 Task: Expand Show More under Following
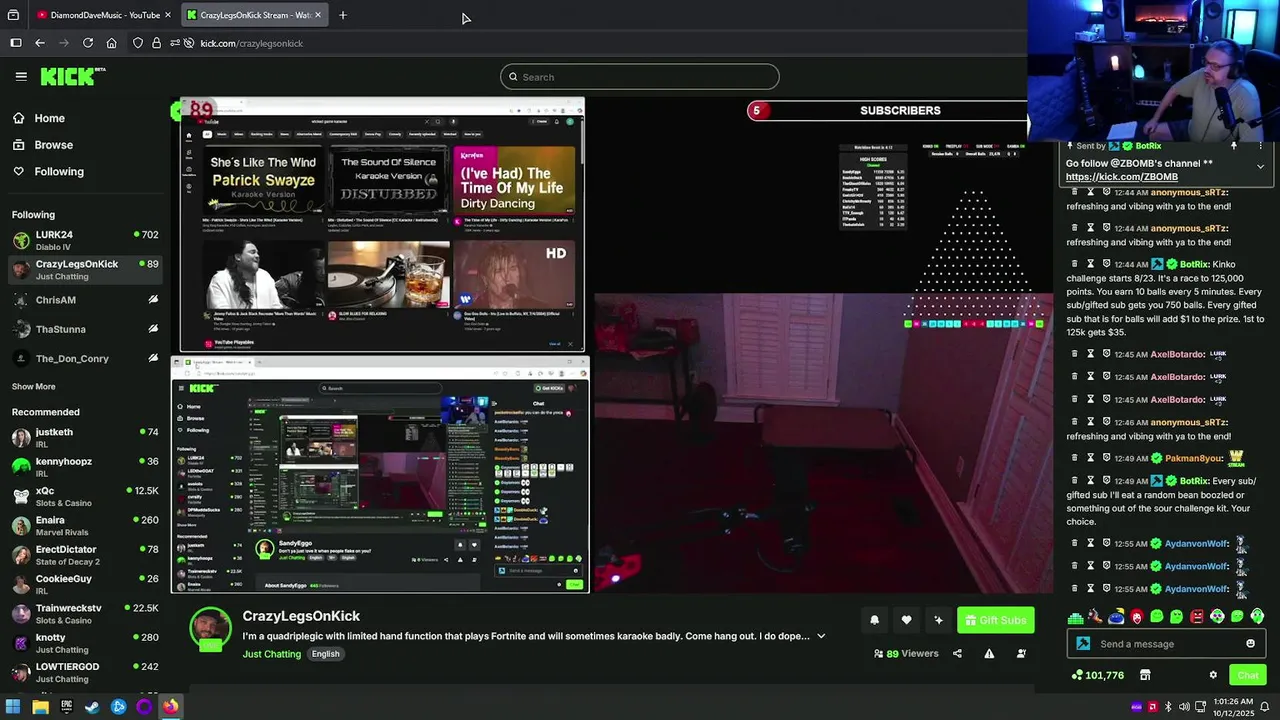[34, 387]
